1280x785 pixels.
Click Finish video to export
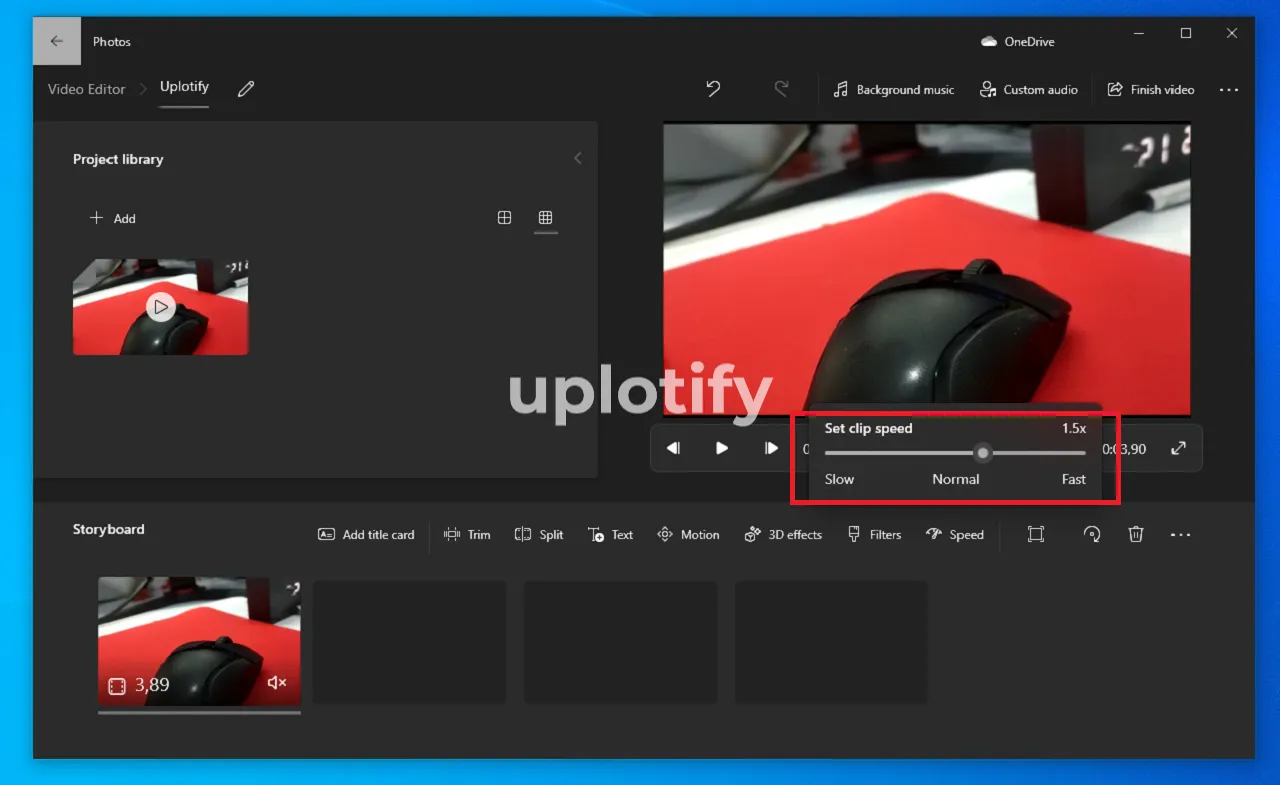(1151, 90)
